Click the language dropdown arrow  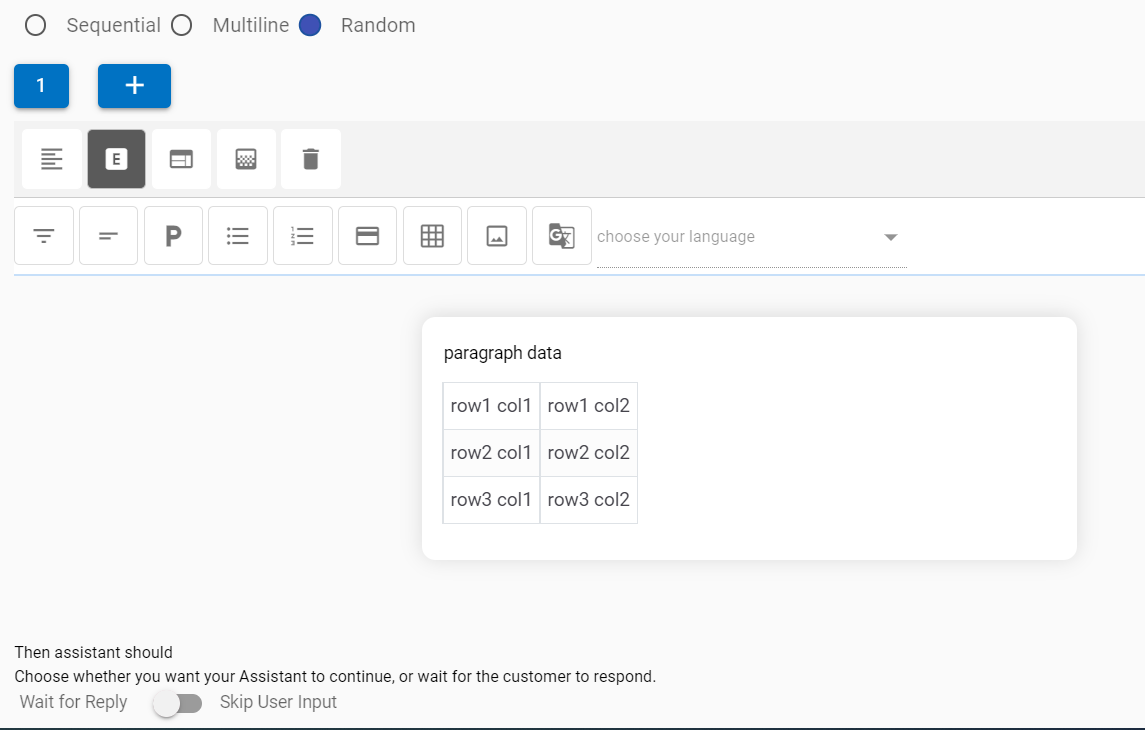891,237
